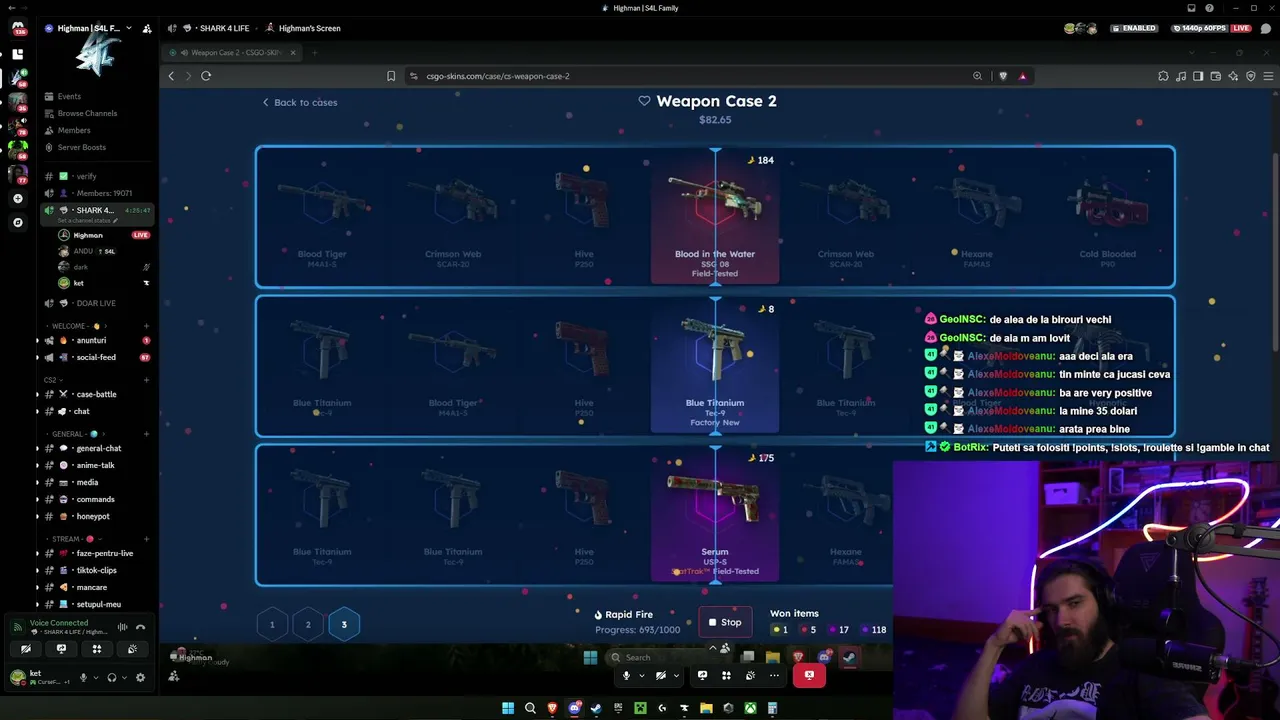The height and width of the screenshot is (720, 1280).
Task: Click the Serum USP-S winning card
Action: [715, 515]
